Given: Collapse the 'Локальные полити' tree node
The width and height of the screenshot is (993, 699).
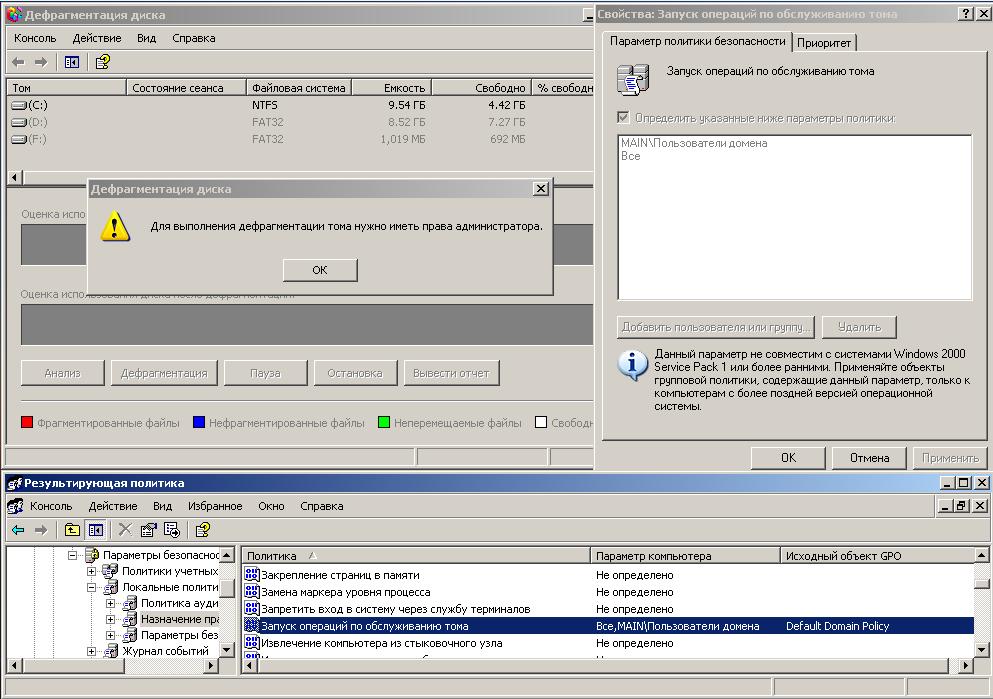Looking at the screenshot, I should click(x=92, y=587).
